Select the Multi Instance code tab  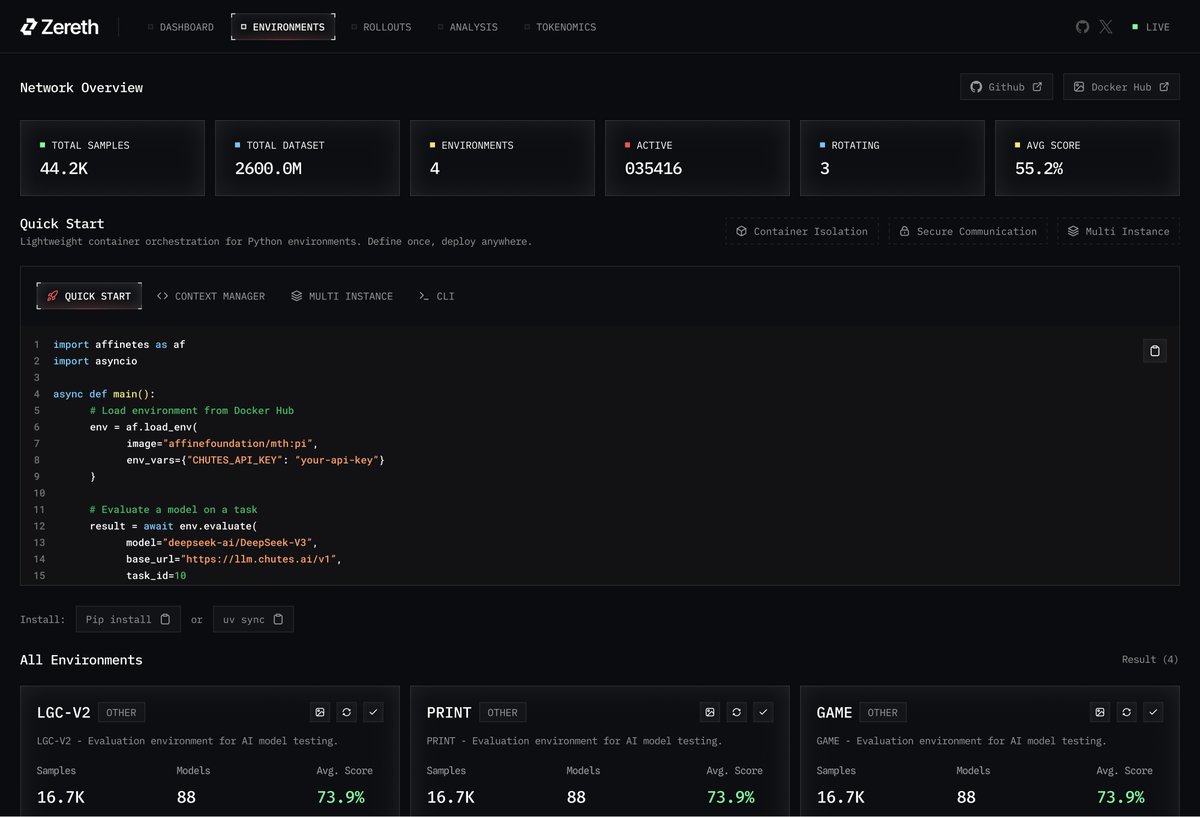[342, 296]
